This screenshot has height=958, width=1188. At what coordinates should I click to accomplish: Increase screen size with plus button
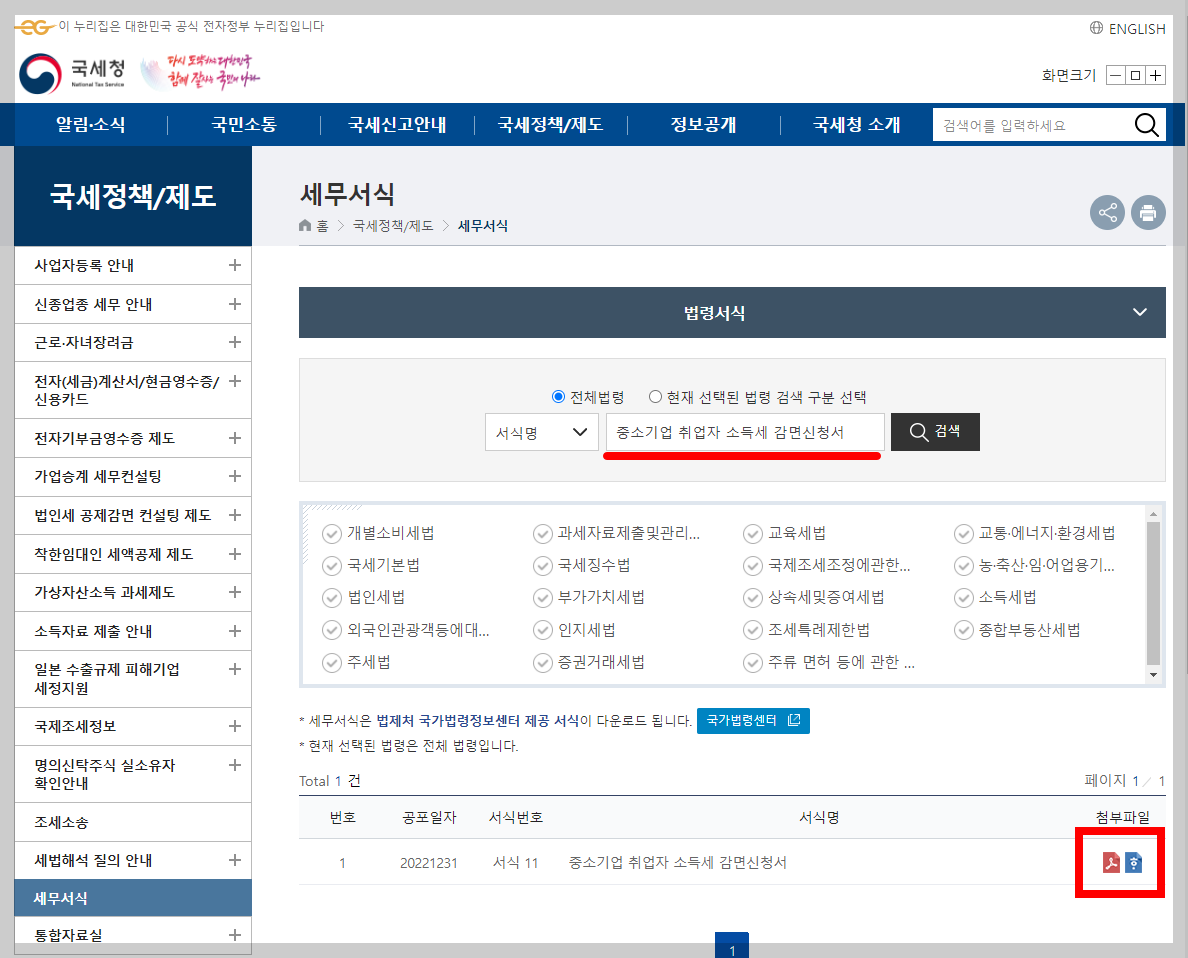(x=1155, y=75)
